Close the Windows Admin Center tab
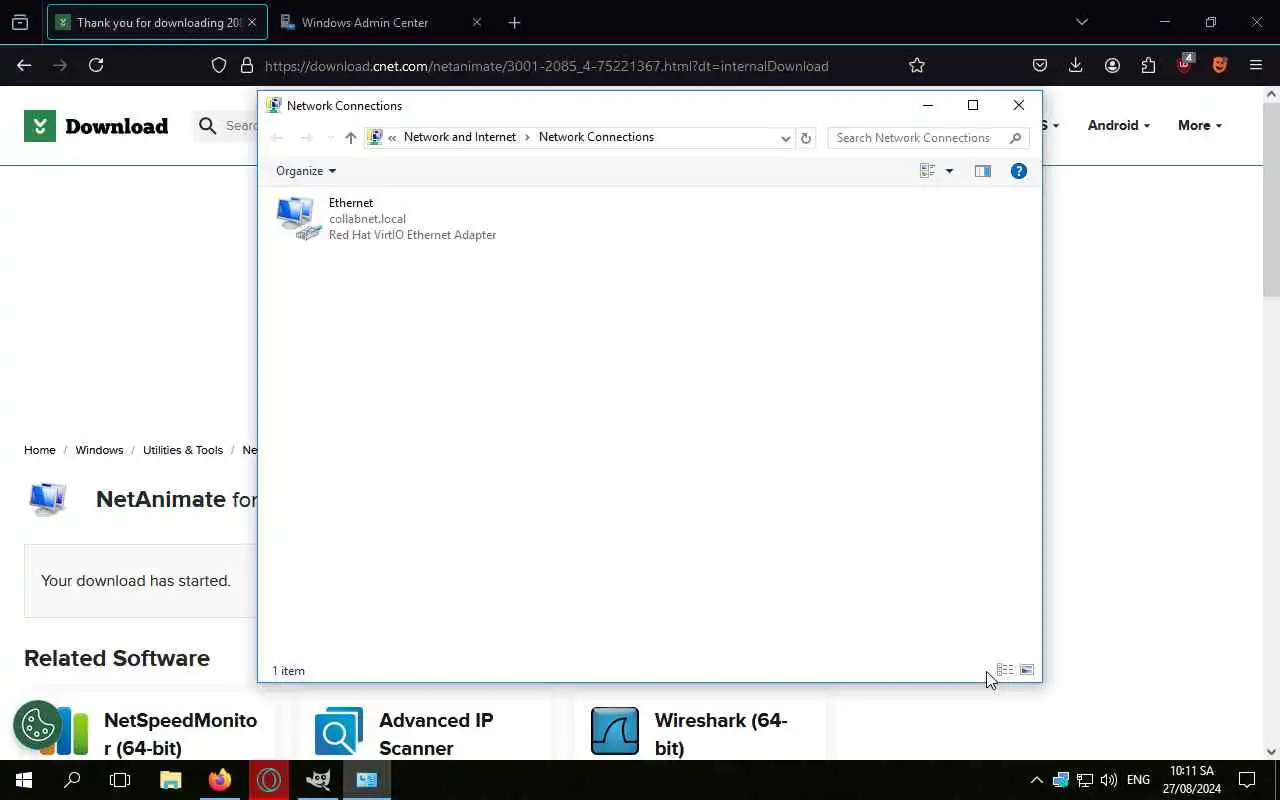This screenshot has width=1280, height=800. pos(476,22)
